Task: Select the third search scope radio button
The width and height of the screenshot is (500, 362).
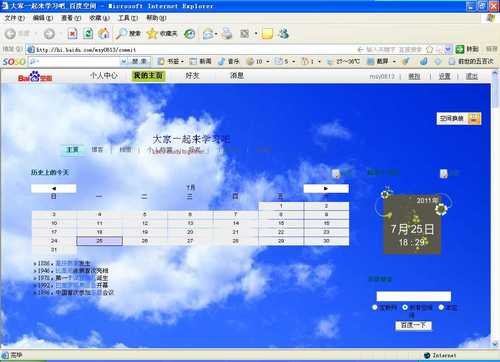Action: pos(441,307)
